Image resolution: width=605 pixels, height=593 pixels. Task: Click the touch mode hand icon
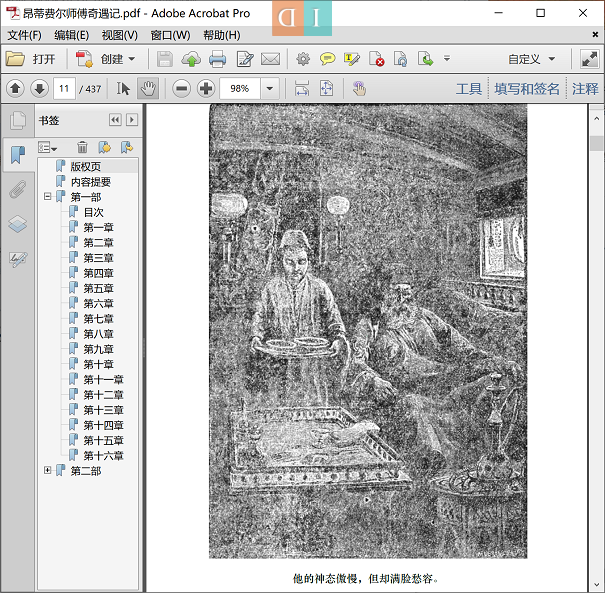click(359, 89)
